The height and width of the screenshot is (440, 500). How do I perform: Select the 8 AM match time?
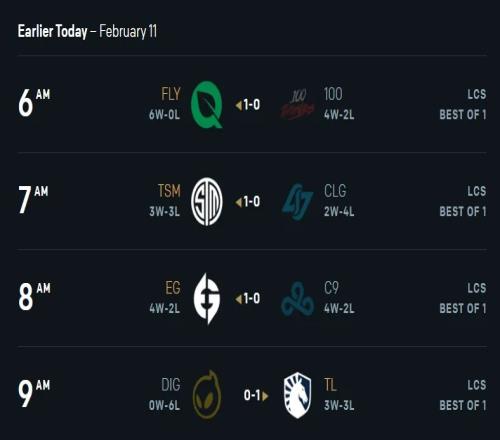[x=34, y=296]
